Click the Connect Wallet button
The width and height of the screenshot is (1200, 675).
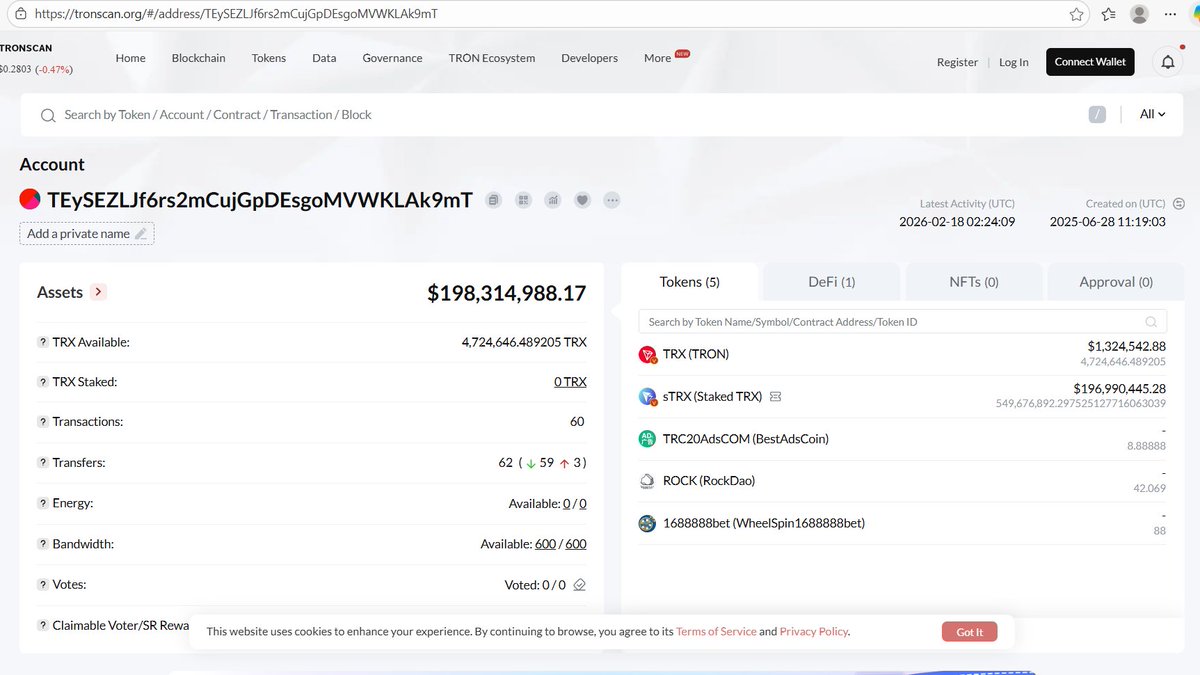(1090, 62)
